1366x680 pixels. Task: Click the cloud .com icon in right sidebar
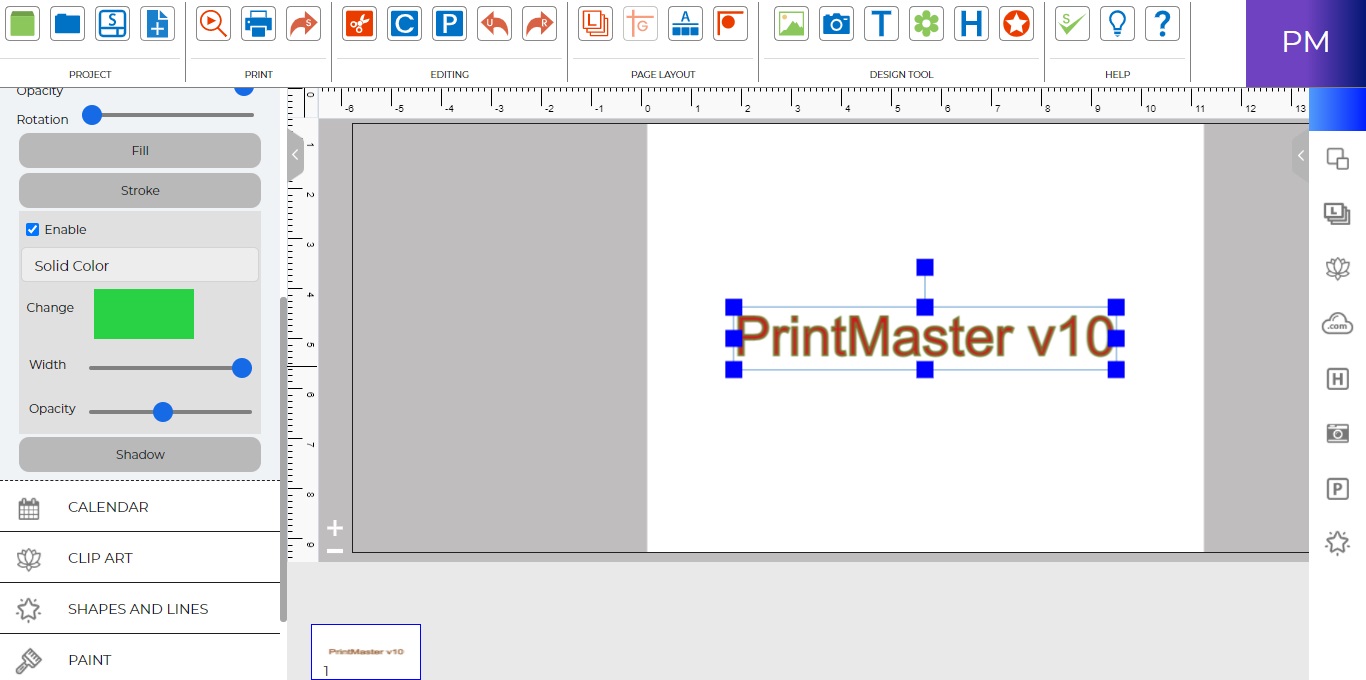[x=1337, y=323]
